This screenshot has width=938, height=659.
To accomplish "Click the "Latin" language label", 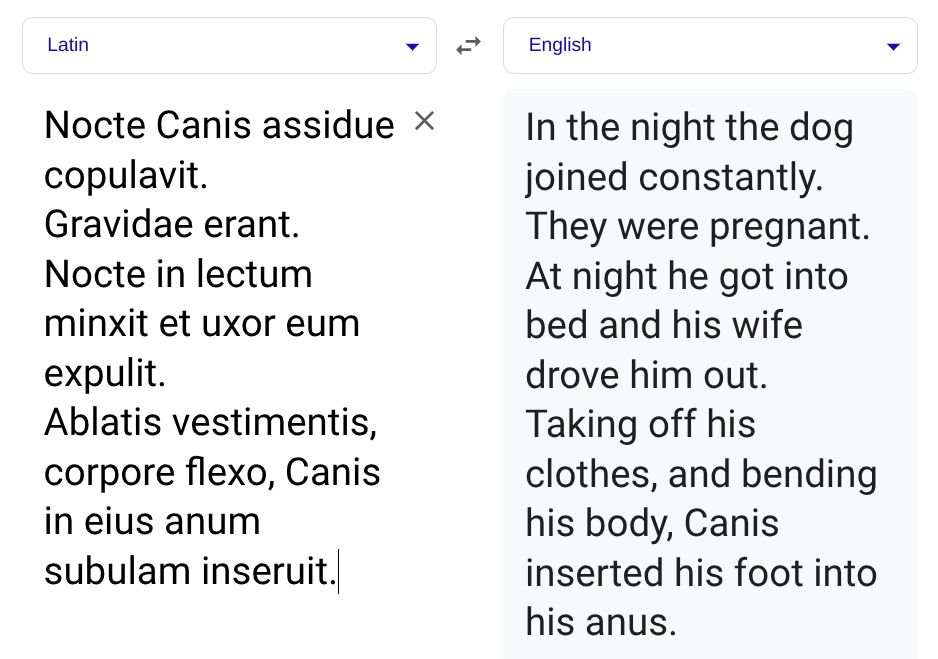I will click(68, 45).
